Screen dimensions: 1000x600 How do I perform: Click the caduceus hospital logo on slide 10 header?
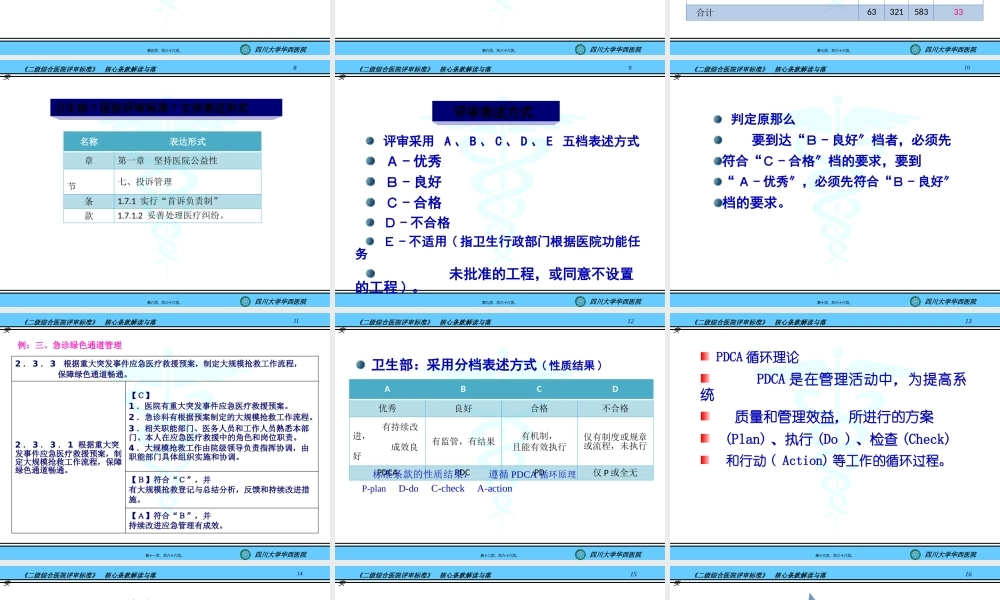pyautogui.click(x=915, y=47)
